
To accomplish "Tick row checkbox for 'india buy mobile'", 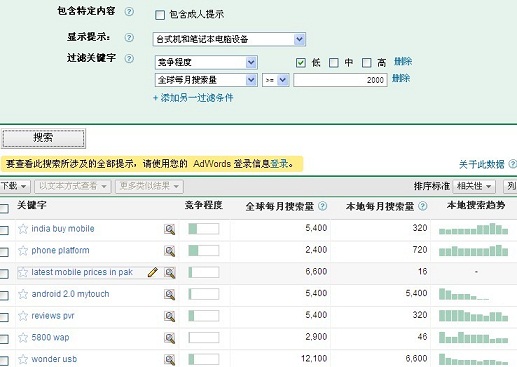I will (4, 230).
